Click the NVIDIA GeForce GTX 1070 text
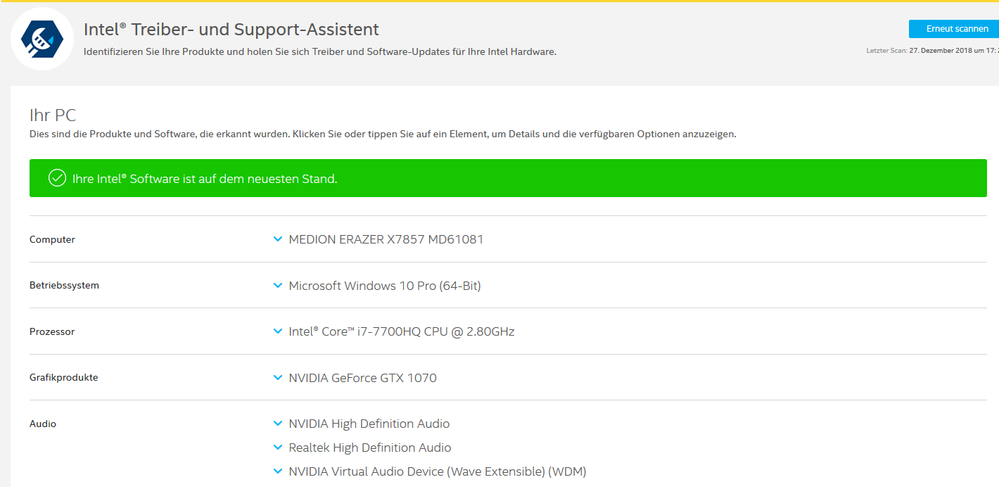 363,377
